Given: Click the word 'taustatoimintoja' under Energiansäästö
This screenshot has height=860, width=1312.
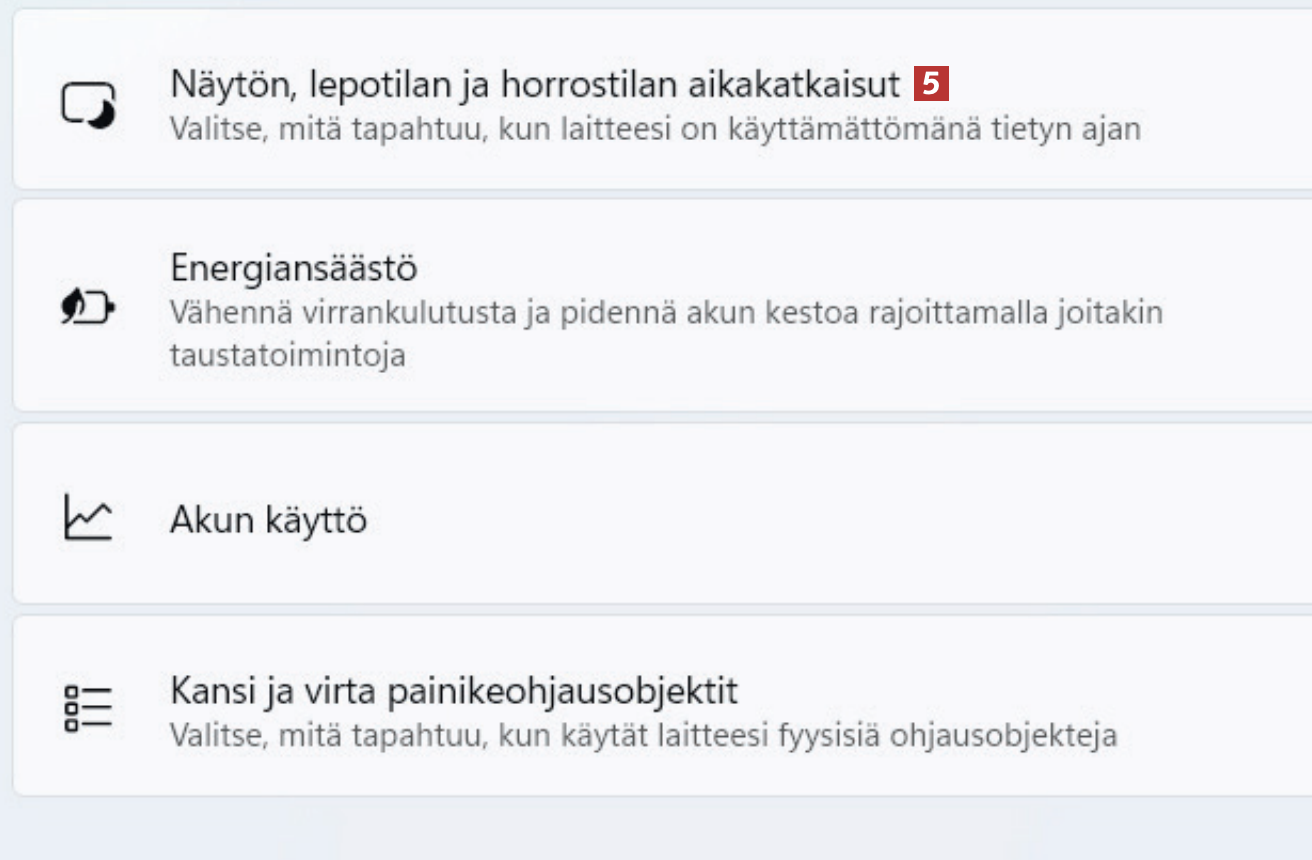Looking at the screenshot, I should tap(287, 356).
